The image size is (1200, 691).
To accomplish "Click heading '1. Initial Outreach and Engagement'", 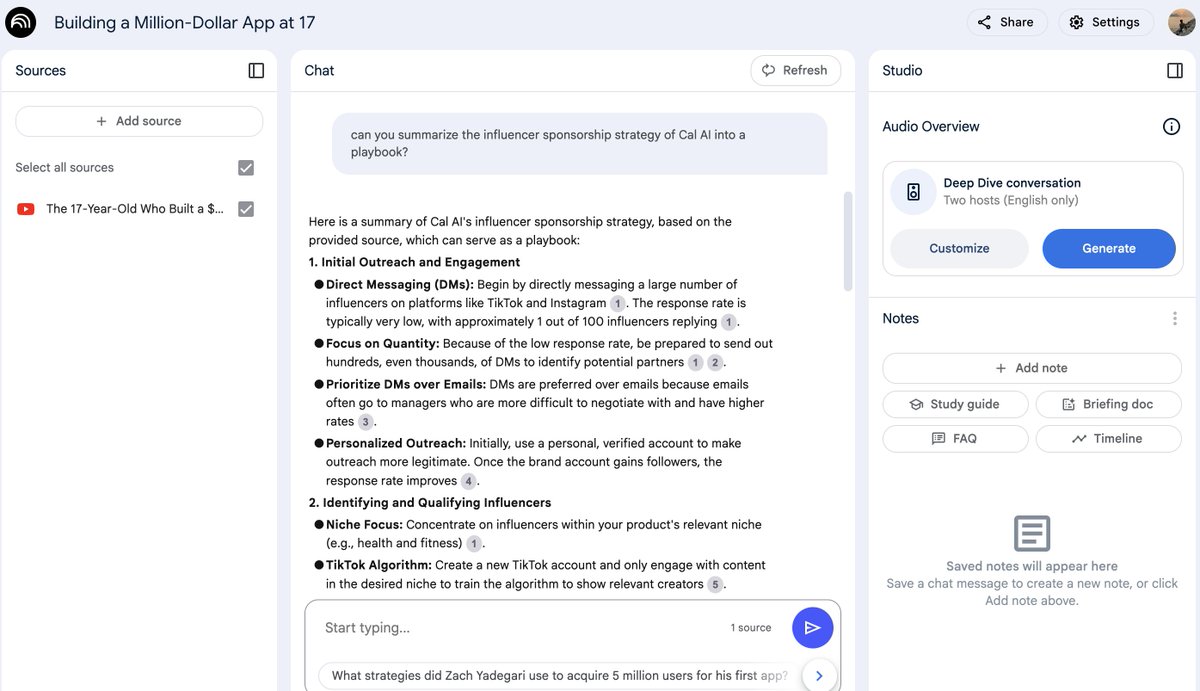I will pyautogui.click(x=414, y=262).
